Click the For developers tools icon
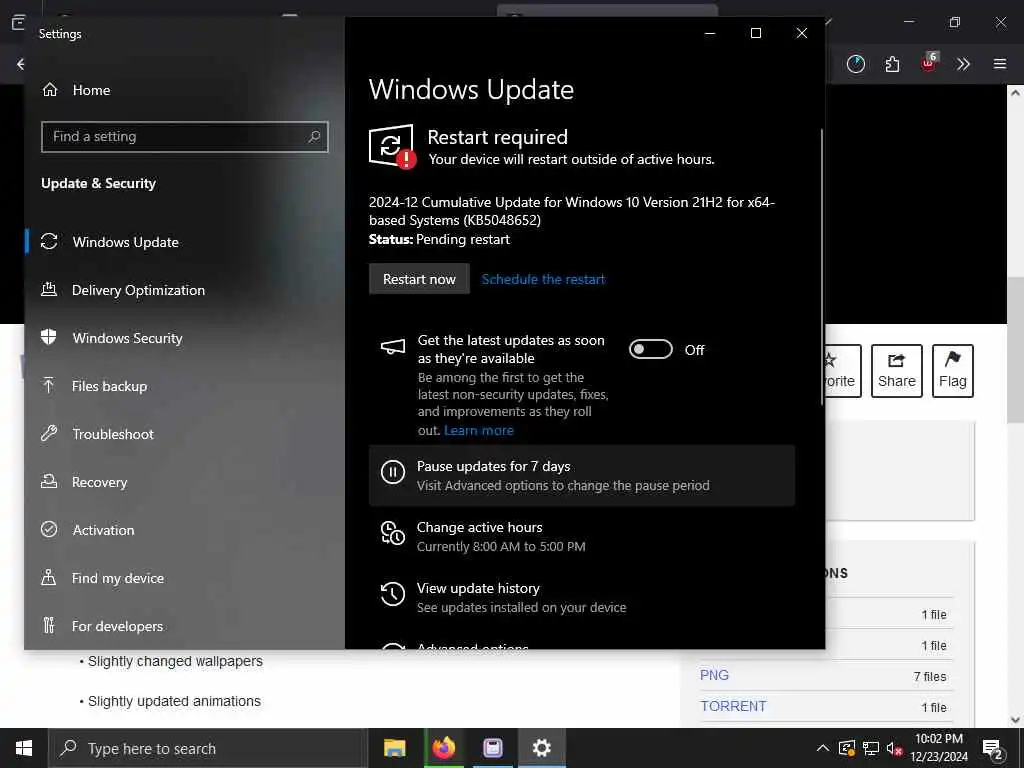1024x768 pixels. [x=49, y=626]
